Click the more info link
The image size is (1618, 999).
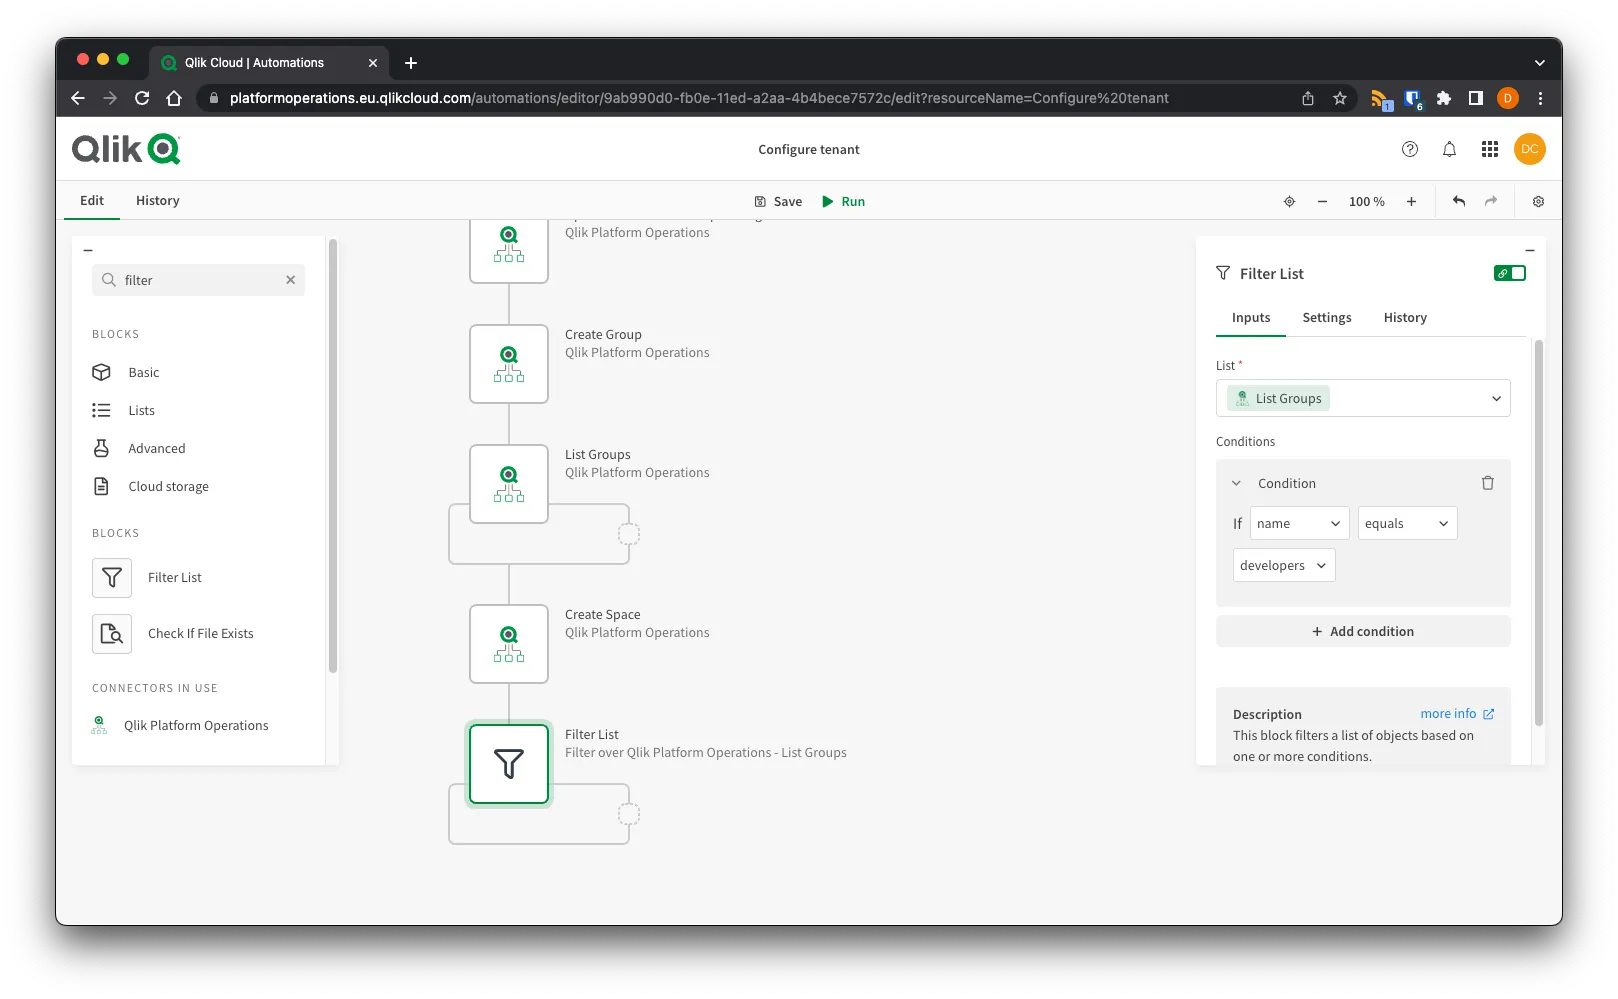pyautogui.click(x=1456, y=714)
